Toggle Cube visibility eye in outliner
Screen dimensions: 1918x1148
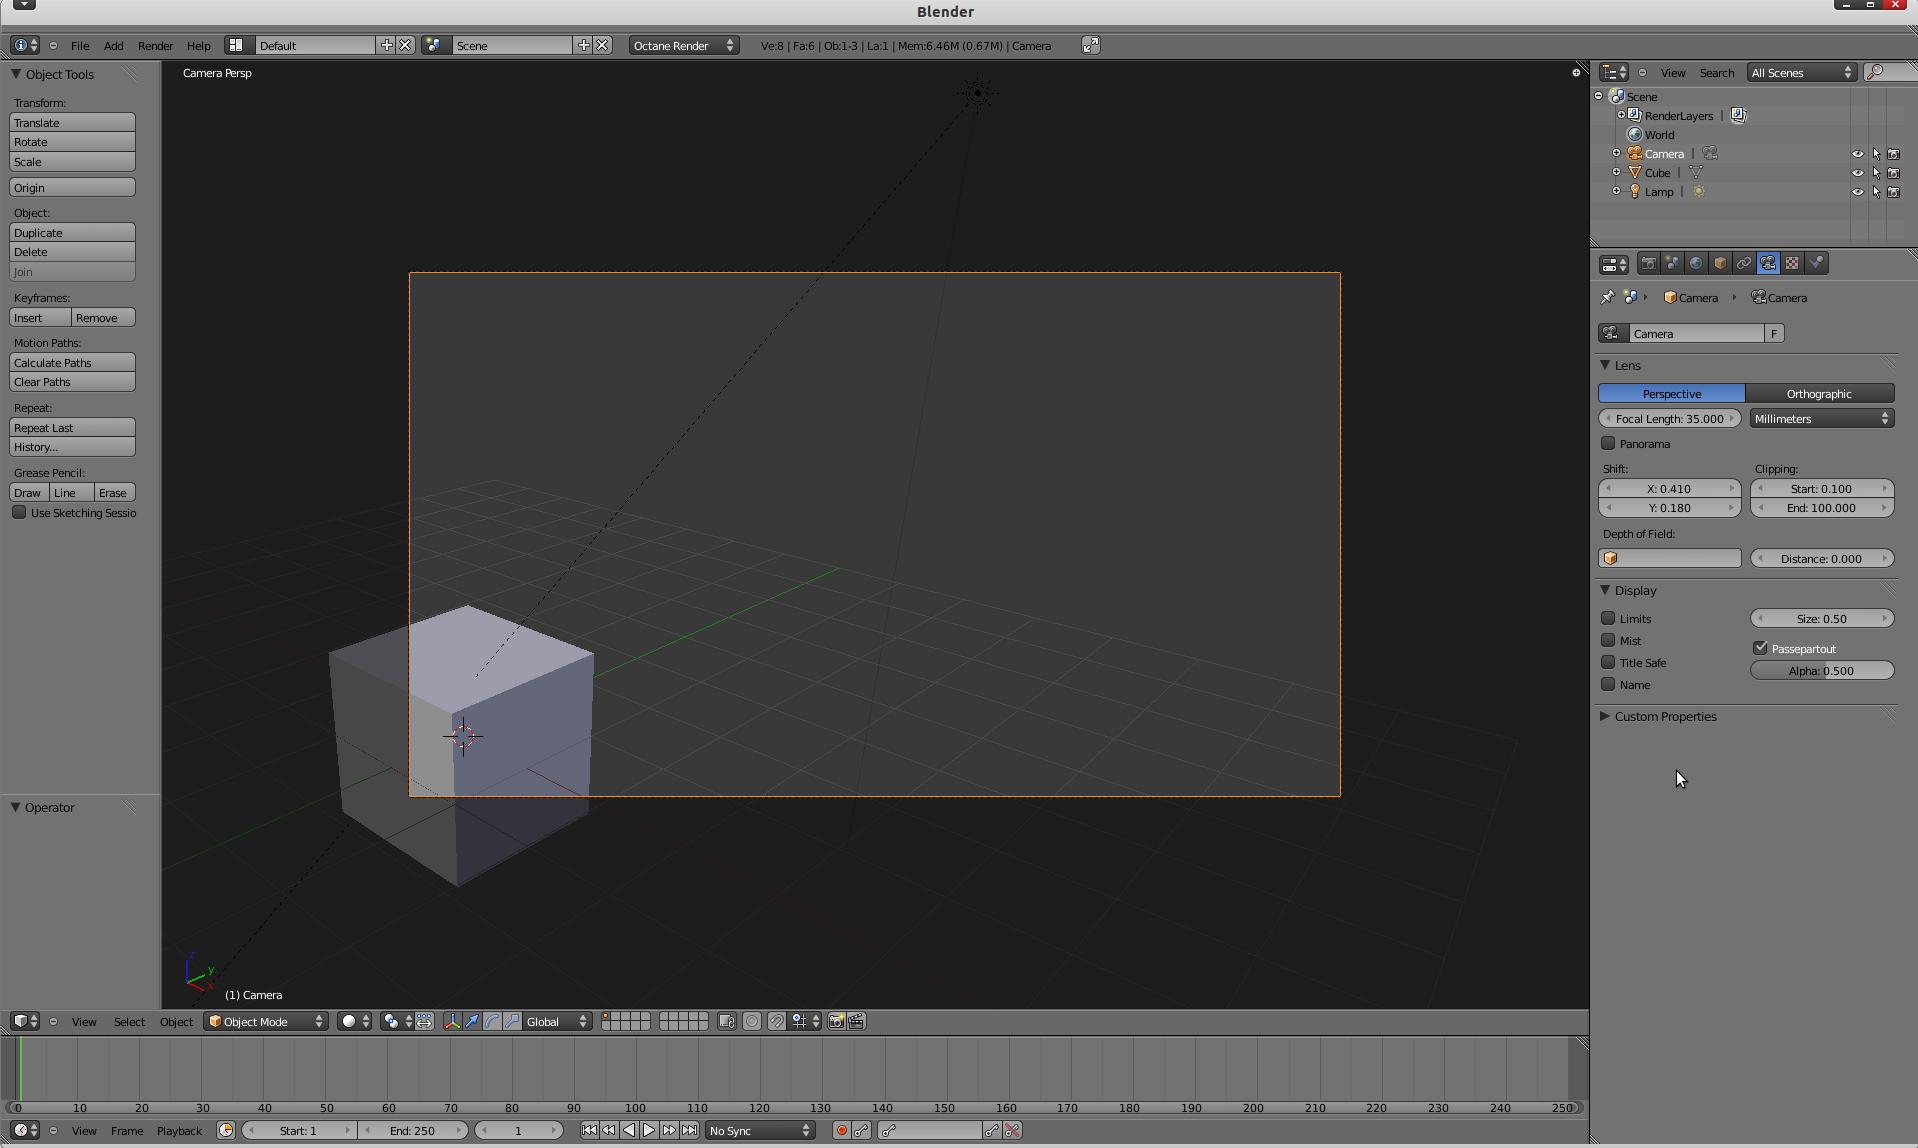click(1858, 173)
